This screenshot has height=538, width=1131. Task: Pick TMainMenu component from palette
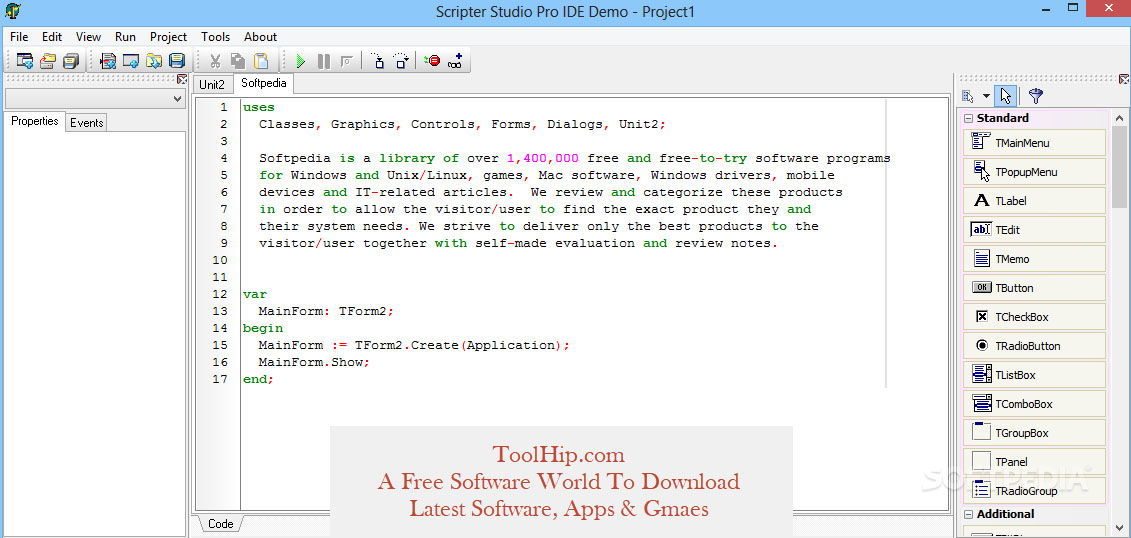(1034, 143)
